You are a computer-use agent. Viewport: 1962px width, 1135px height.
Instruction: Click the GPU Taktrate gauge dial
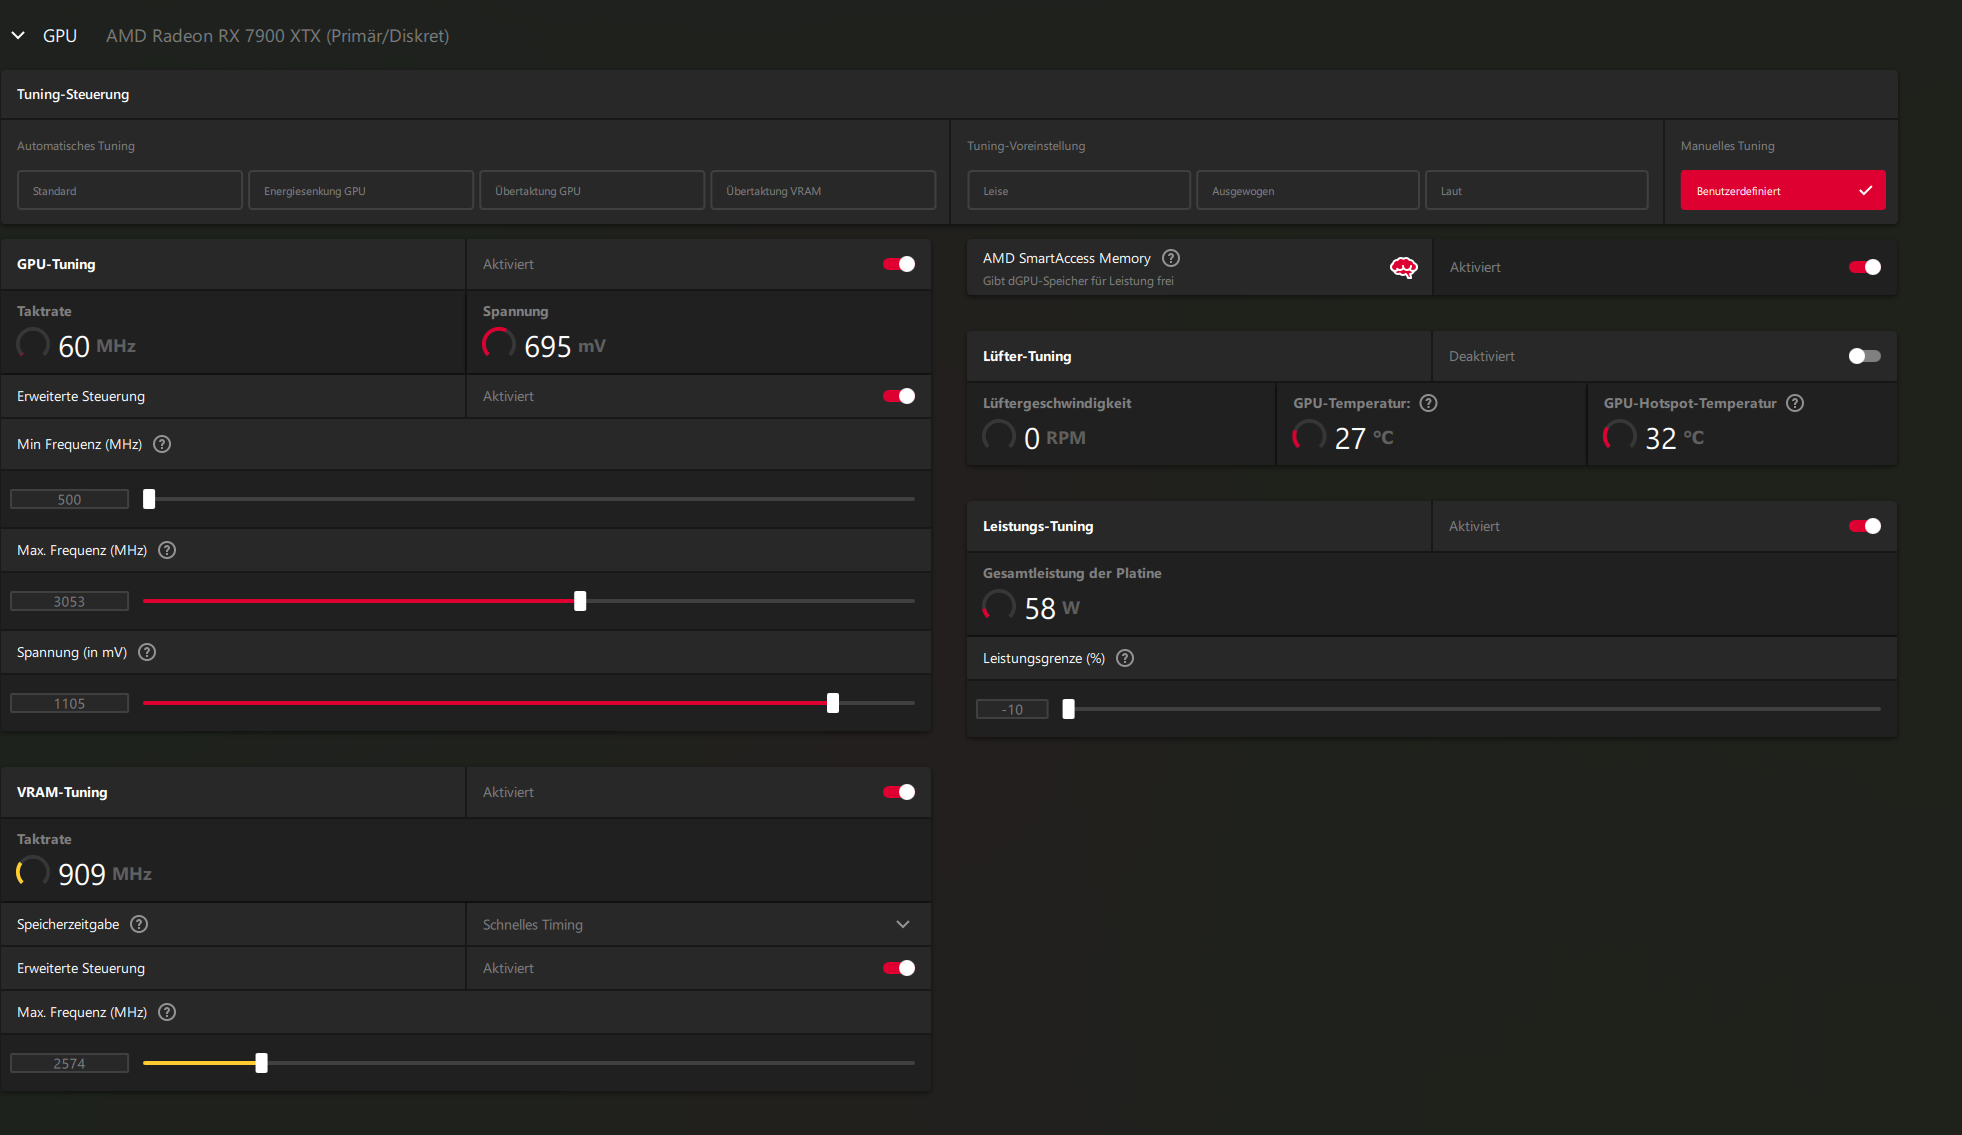tap(33, 344)
